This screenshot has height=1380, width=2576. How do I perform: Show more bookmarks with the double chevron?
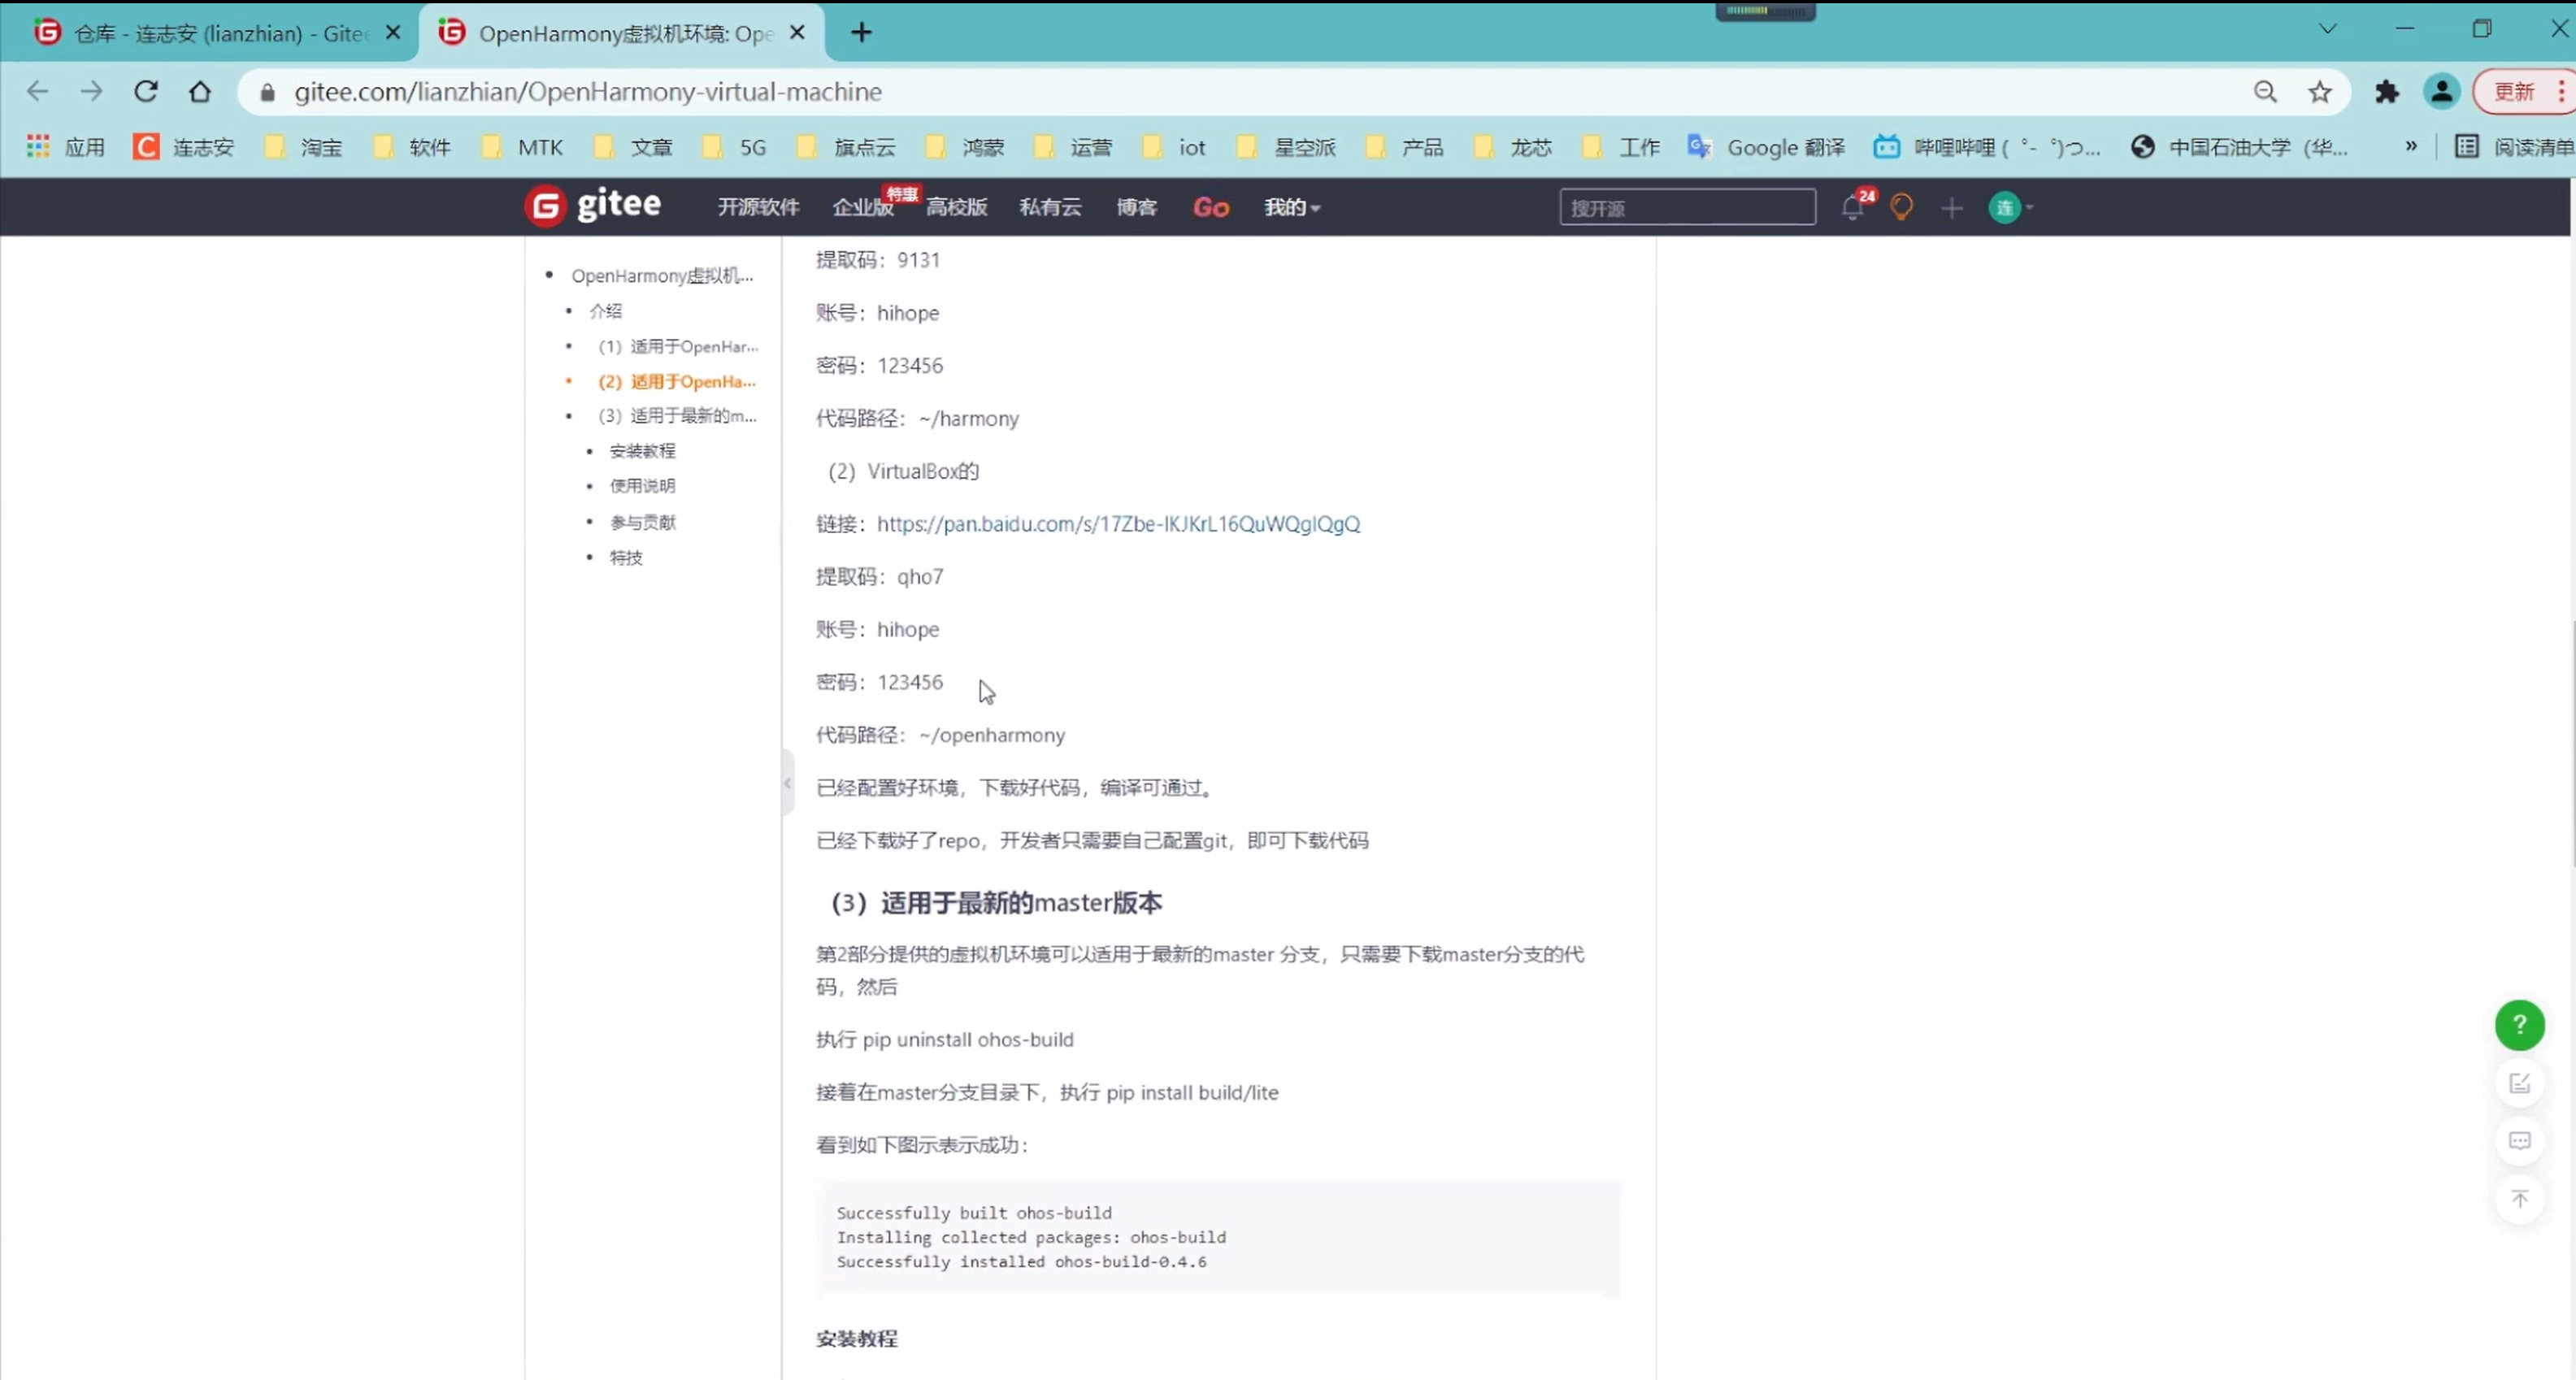pyautogui.click(x=2411, y=147)
